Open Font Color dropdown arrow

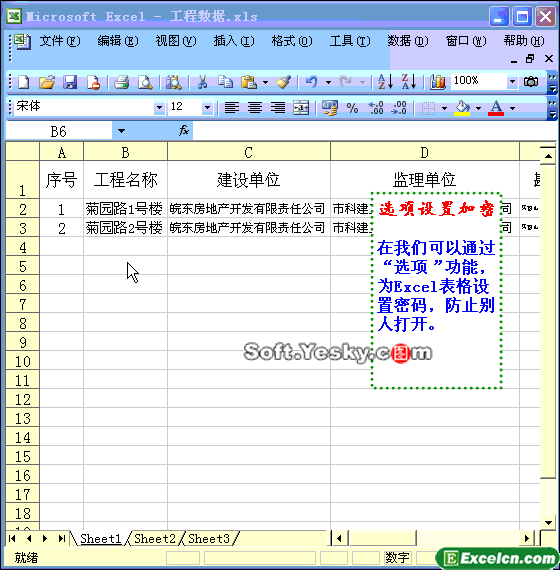pyautogui.click(x=513, y=108)
